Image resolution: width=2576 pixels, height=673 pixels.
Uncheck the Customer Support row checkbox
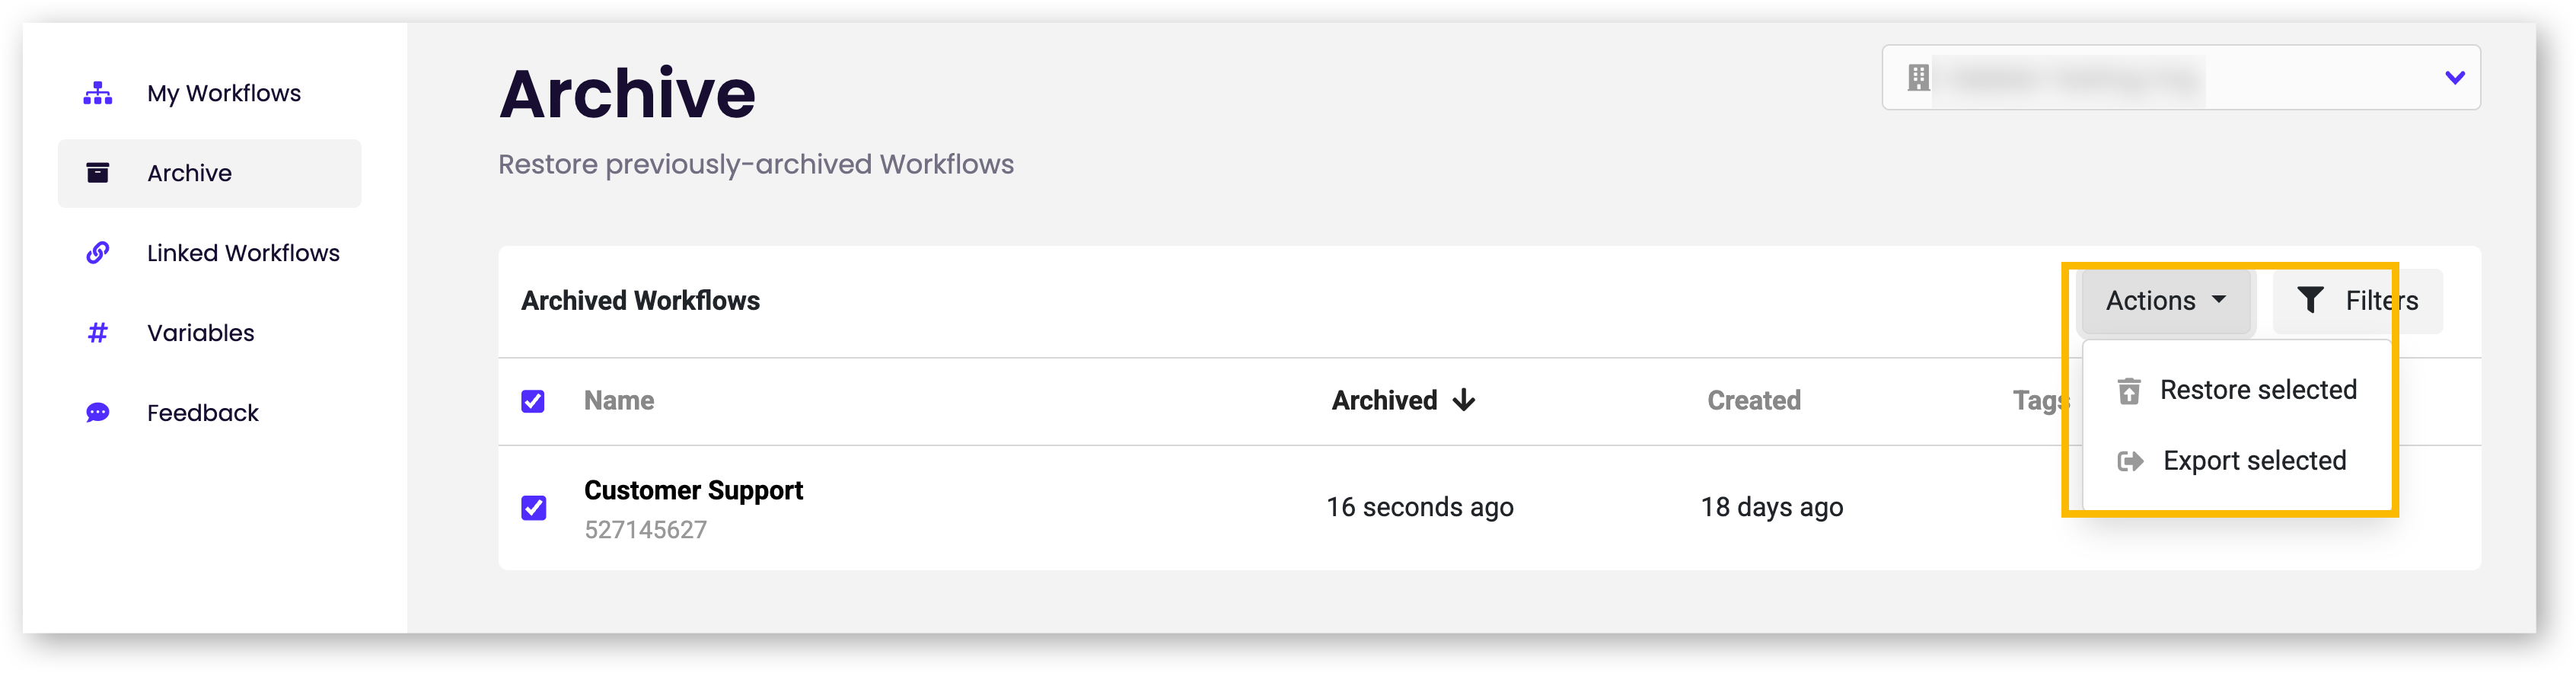tap(533, 508)
